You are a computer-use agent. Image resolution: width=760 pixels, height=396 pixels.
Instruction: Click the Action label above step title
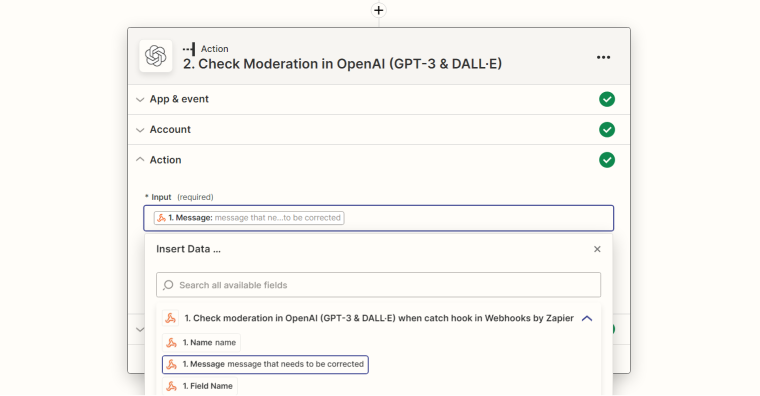coord(215,49)
